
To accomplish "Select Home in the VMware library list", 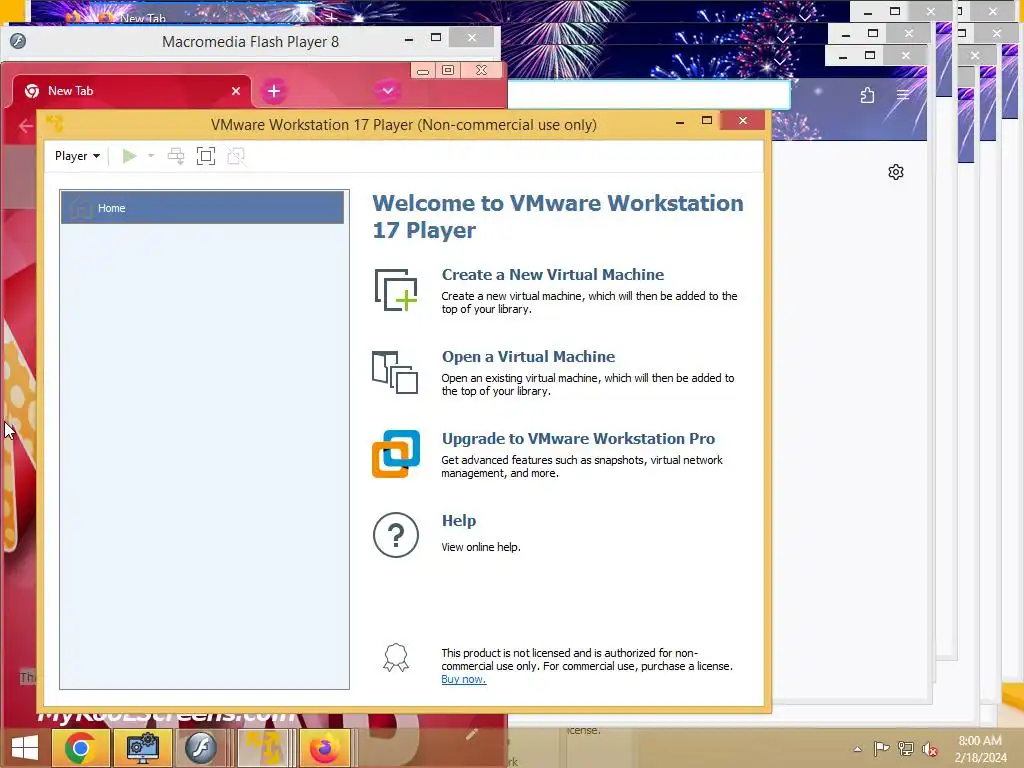I will click(202, 208).
